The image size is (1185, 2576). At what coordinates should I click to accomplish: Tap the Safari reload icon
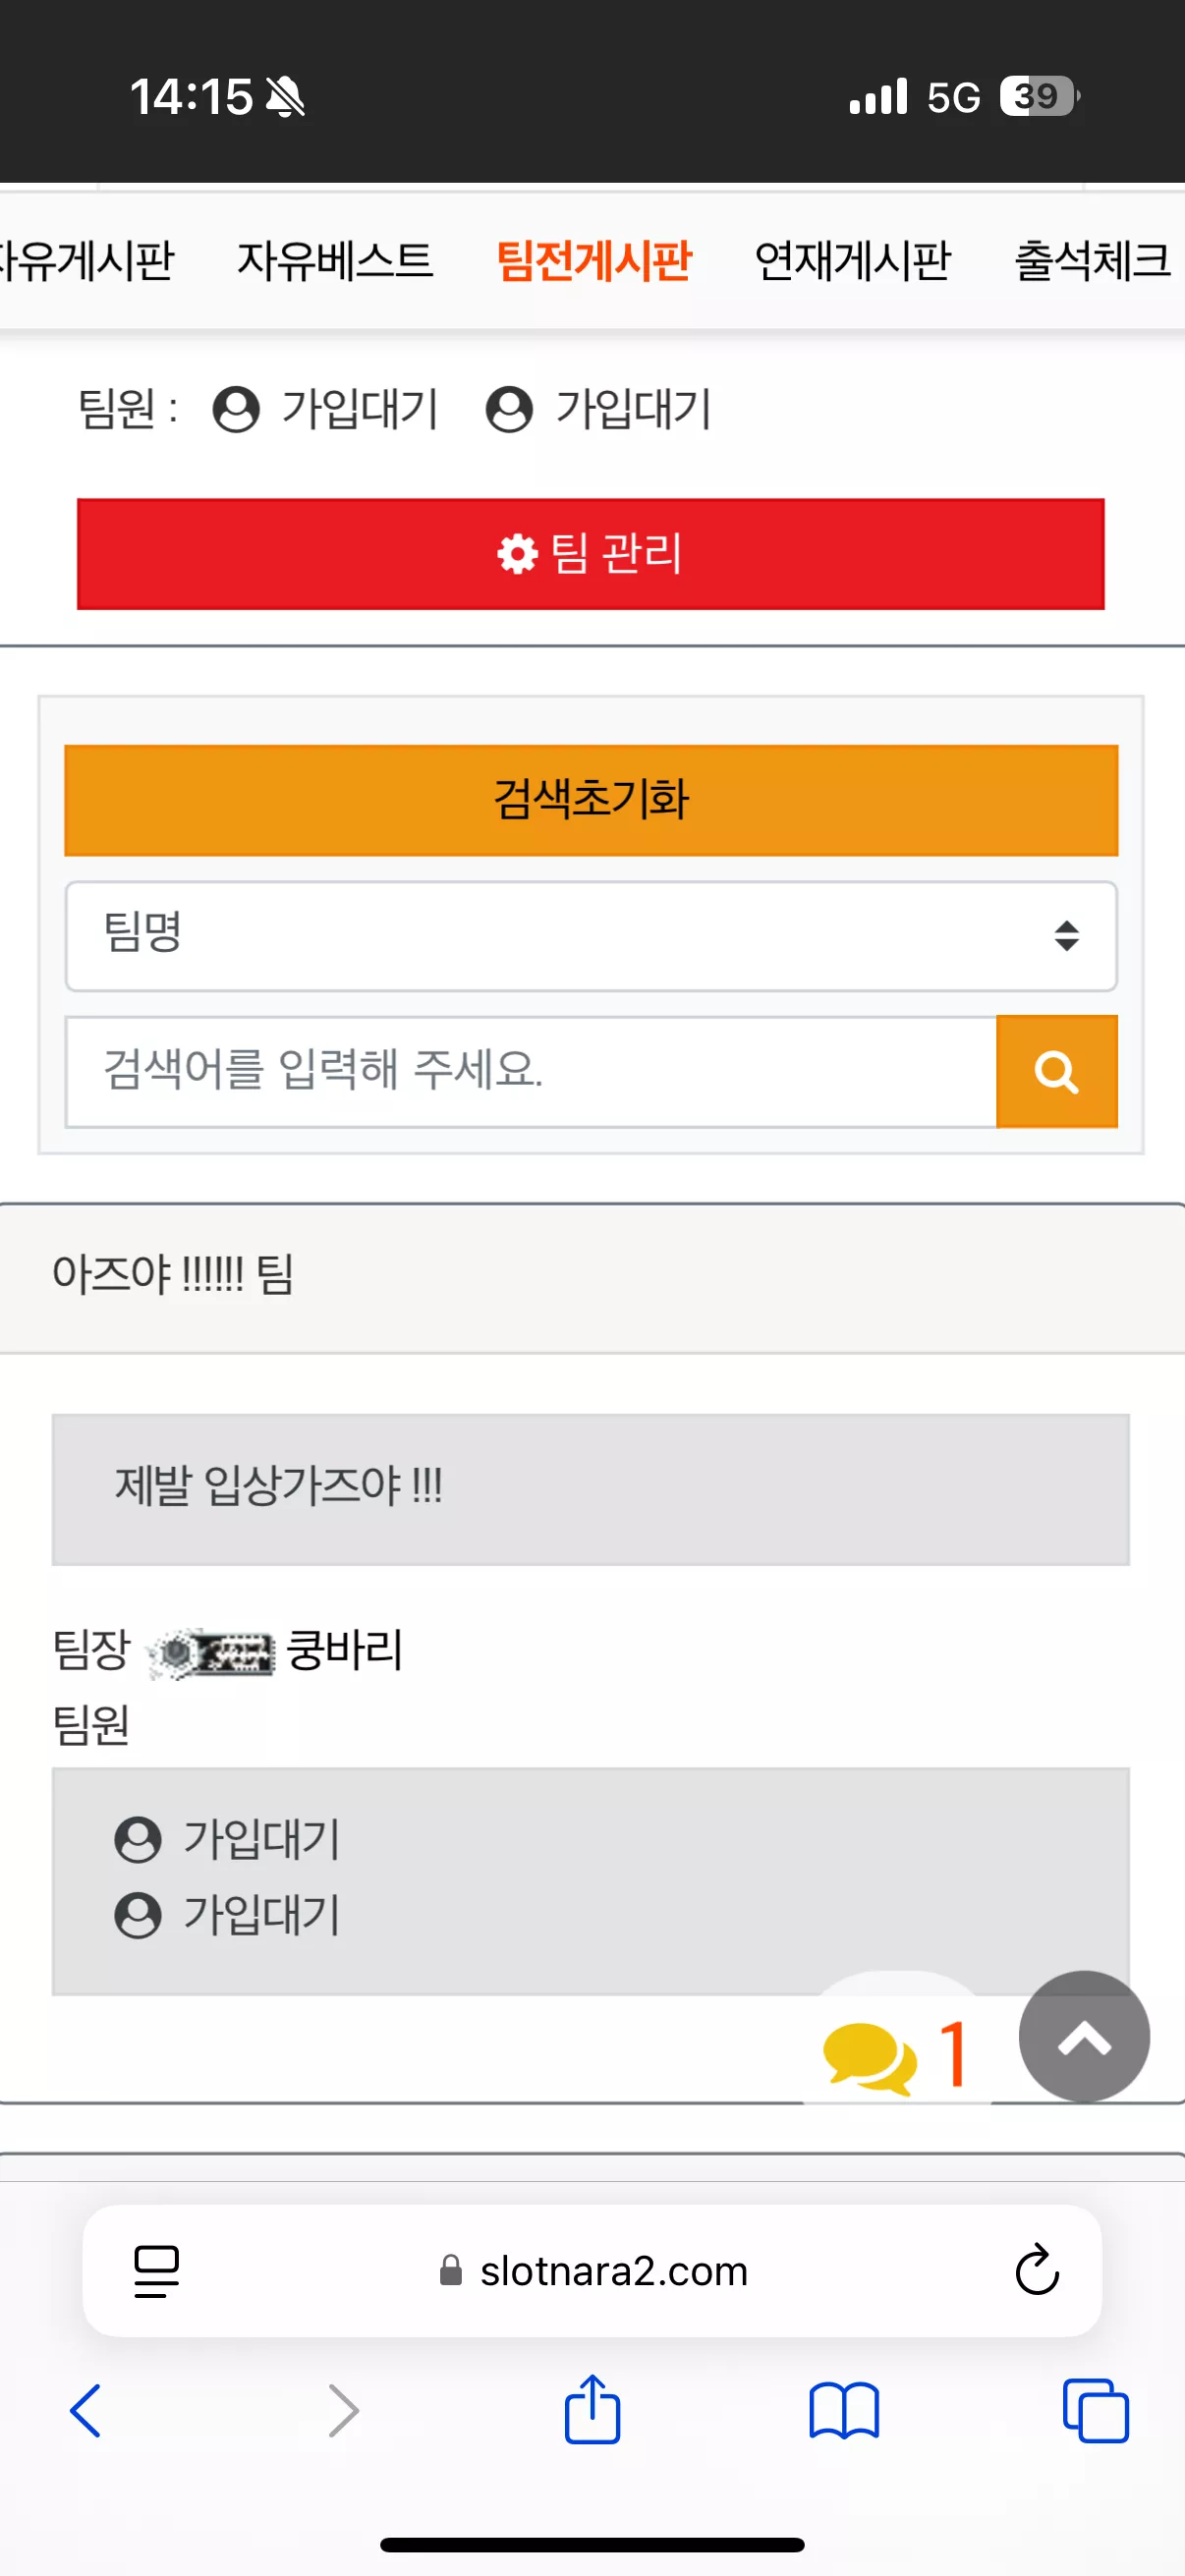1037,2270
